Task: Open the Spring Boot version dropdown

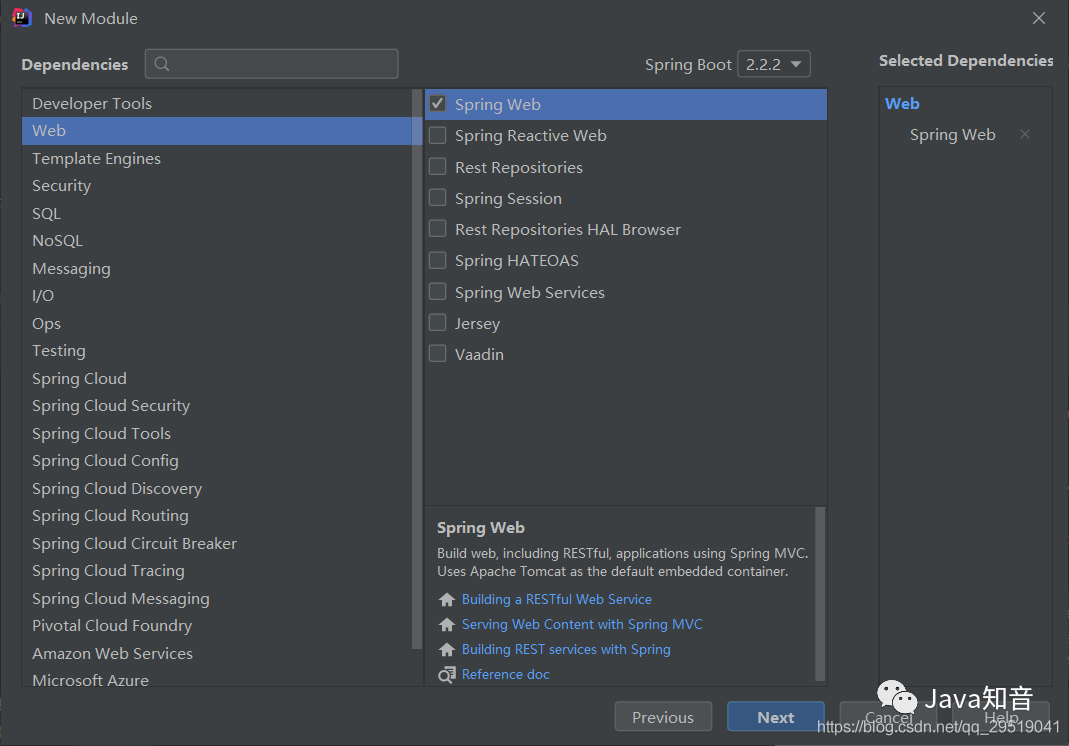Action: tap(774, 64)
